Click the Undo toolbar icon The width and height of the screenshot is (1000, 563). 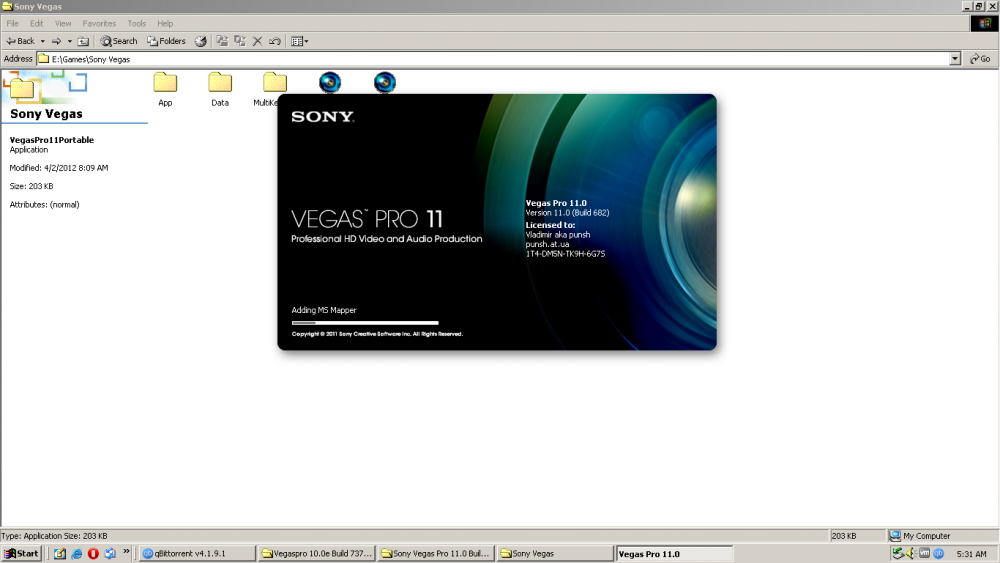(274, 41)
